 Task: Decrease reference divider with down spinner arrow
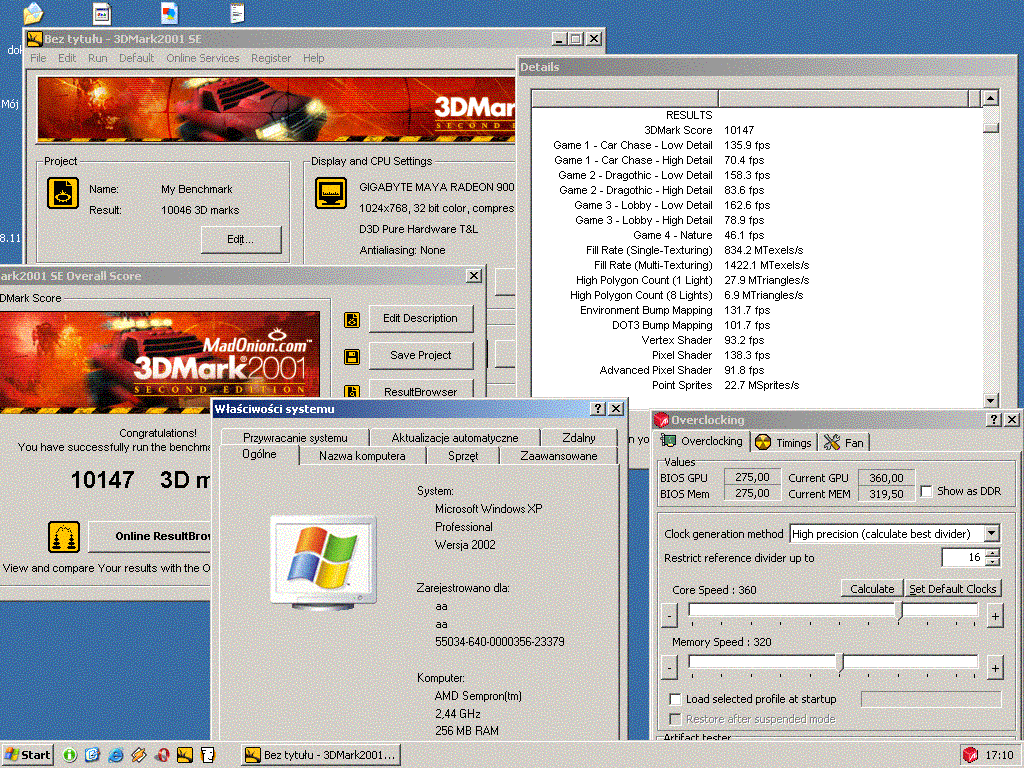coord(993,562)
